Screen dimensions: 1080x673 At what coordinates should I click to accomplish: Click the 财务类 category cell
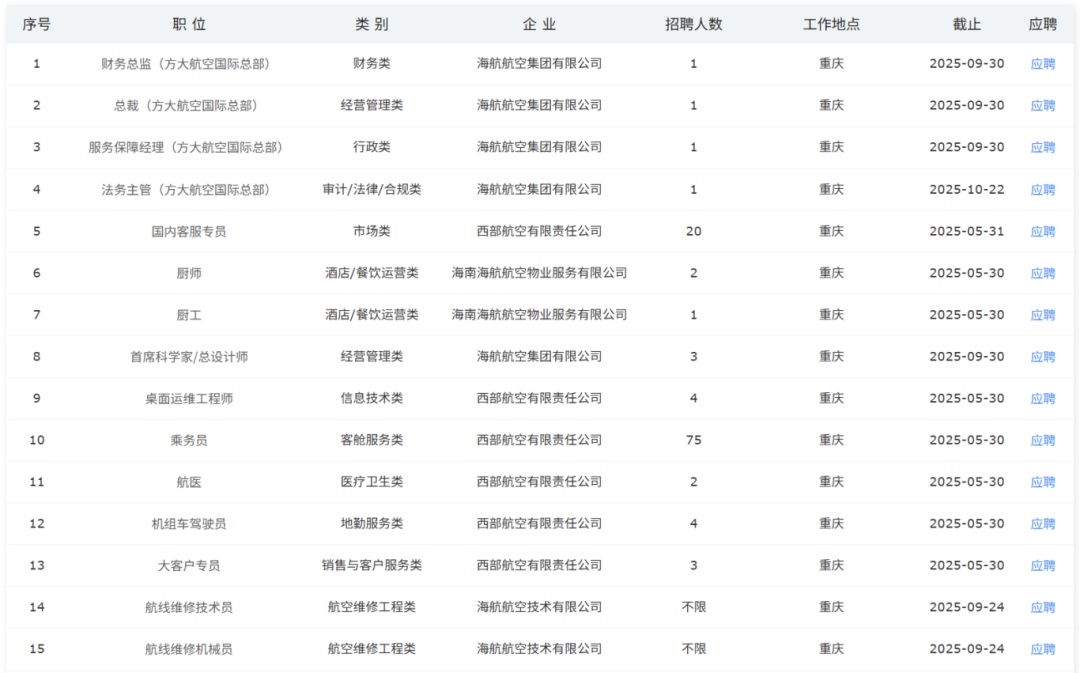371,63
